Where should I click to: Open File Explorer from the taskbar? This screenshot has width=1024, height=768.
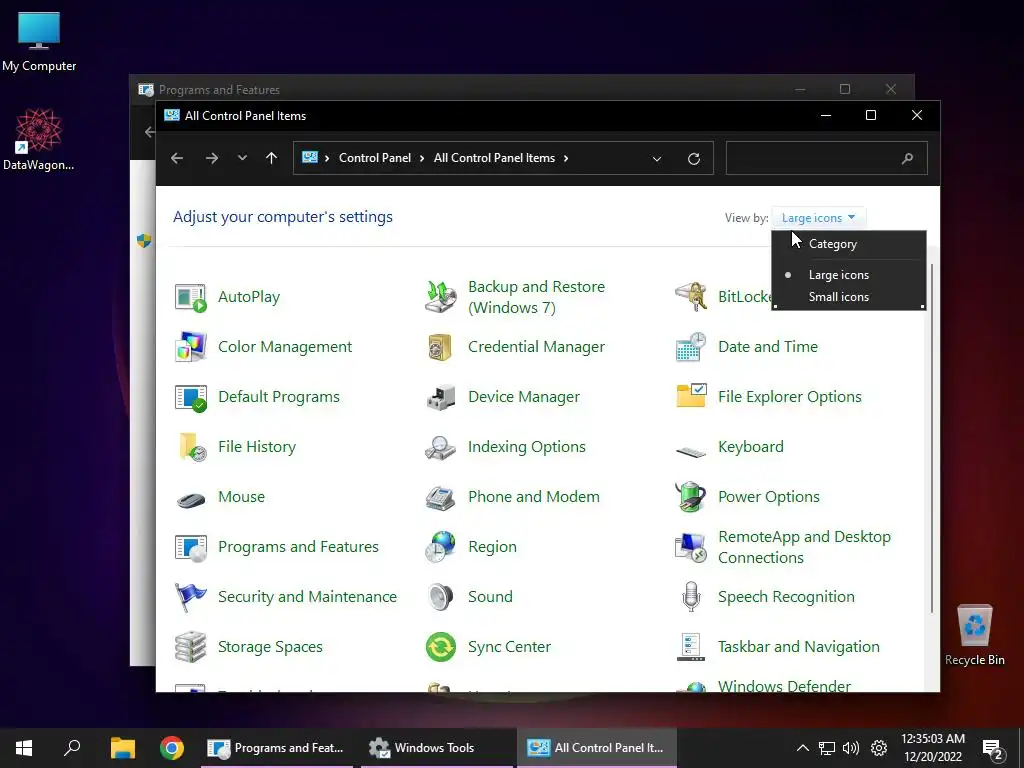click(x=123, y=748)
